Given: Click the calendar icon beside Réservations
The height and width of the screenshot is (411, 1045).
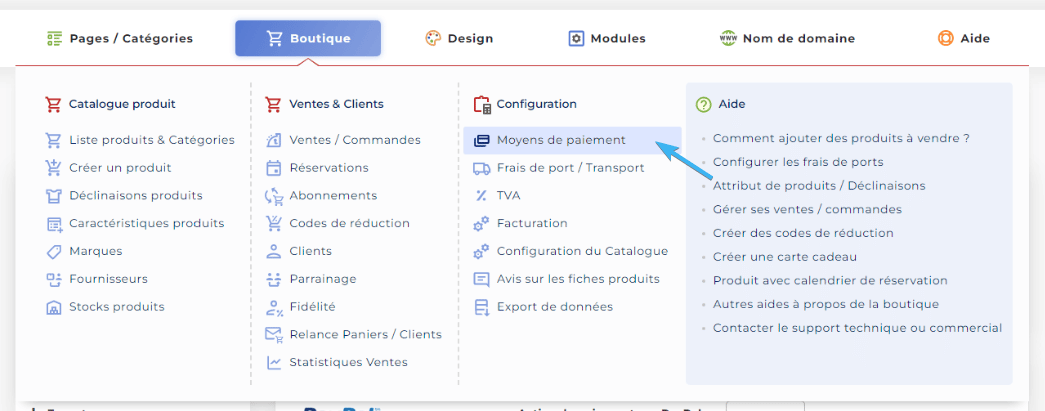Looking at the screenshot, I should (x=273, y=168).
